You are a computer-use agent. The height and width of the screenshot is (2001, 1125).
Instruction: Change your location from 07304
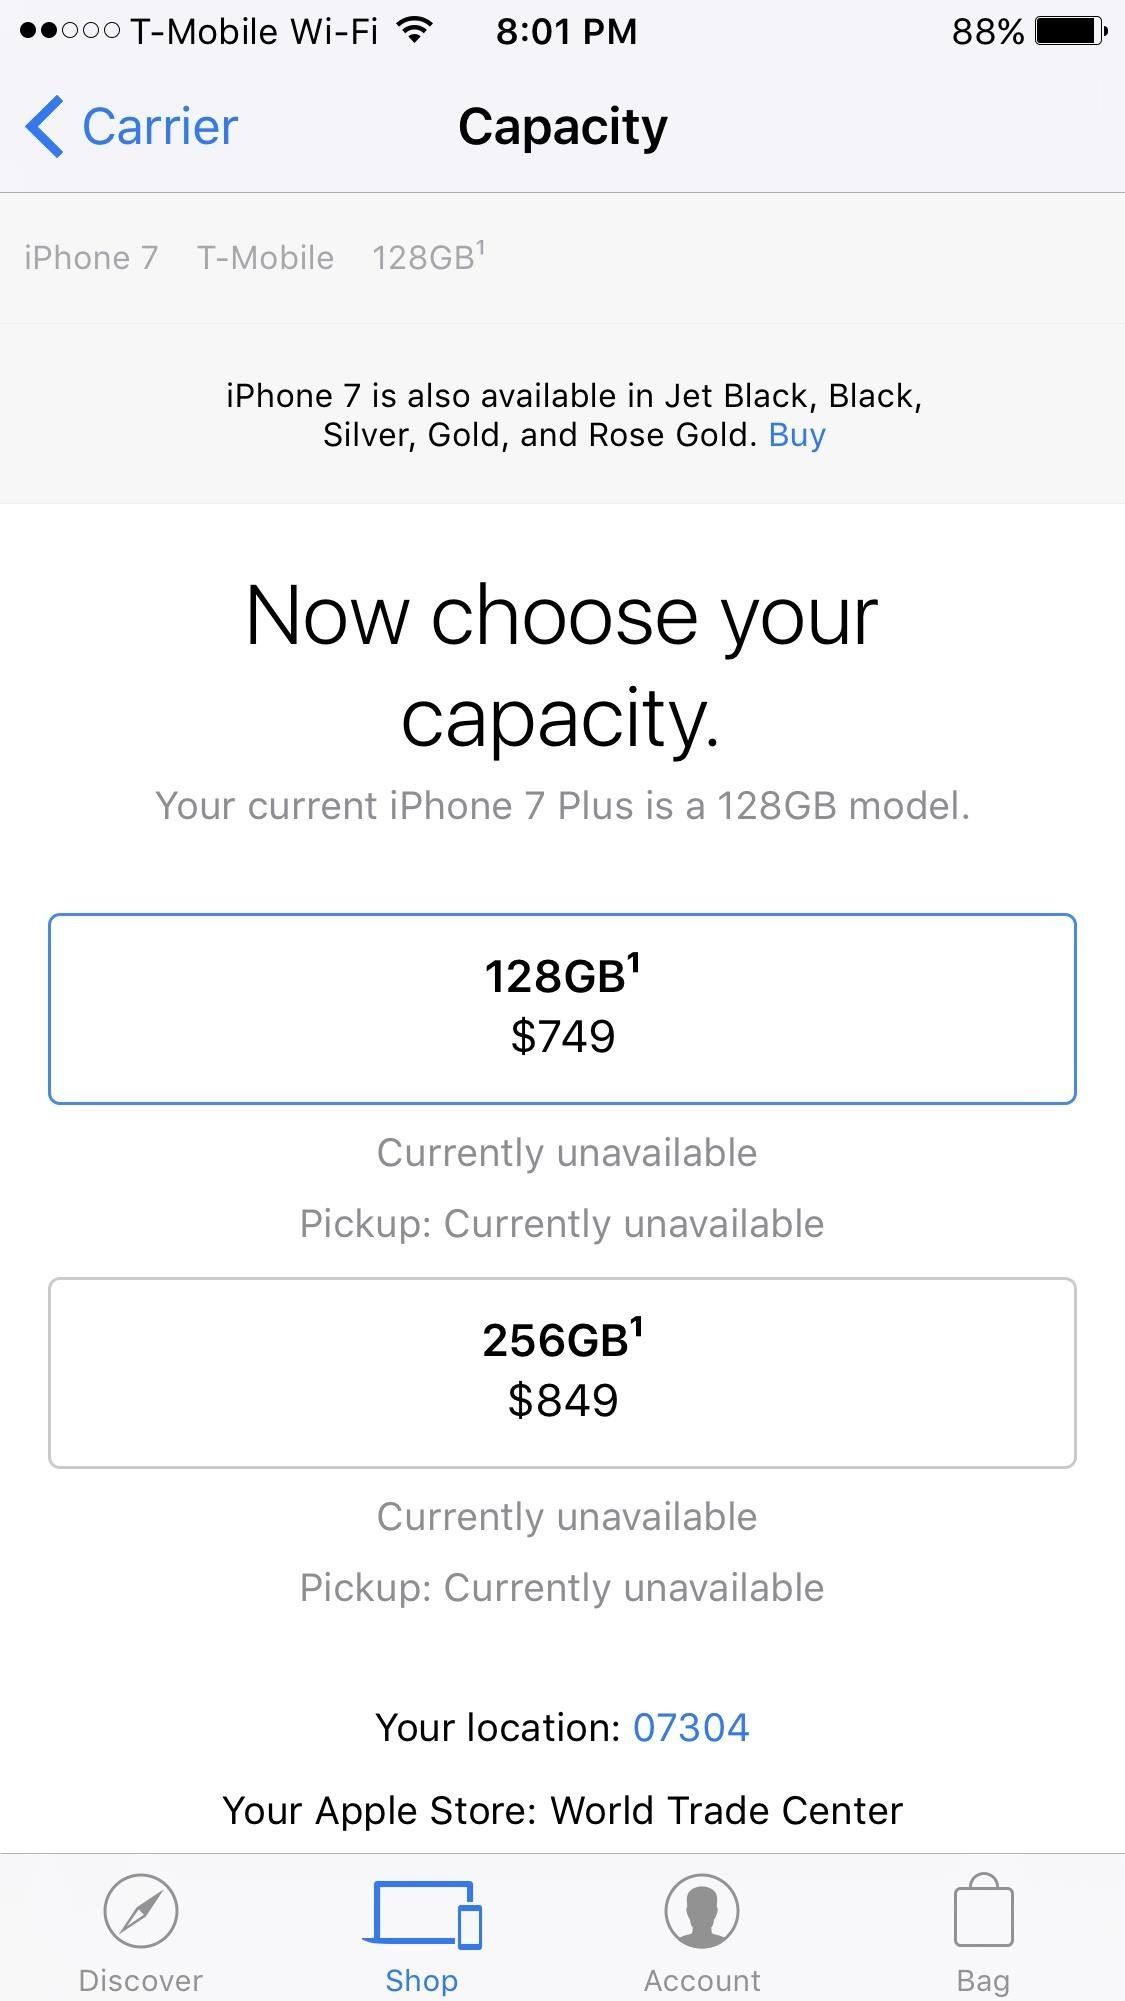[691, 1726]
